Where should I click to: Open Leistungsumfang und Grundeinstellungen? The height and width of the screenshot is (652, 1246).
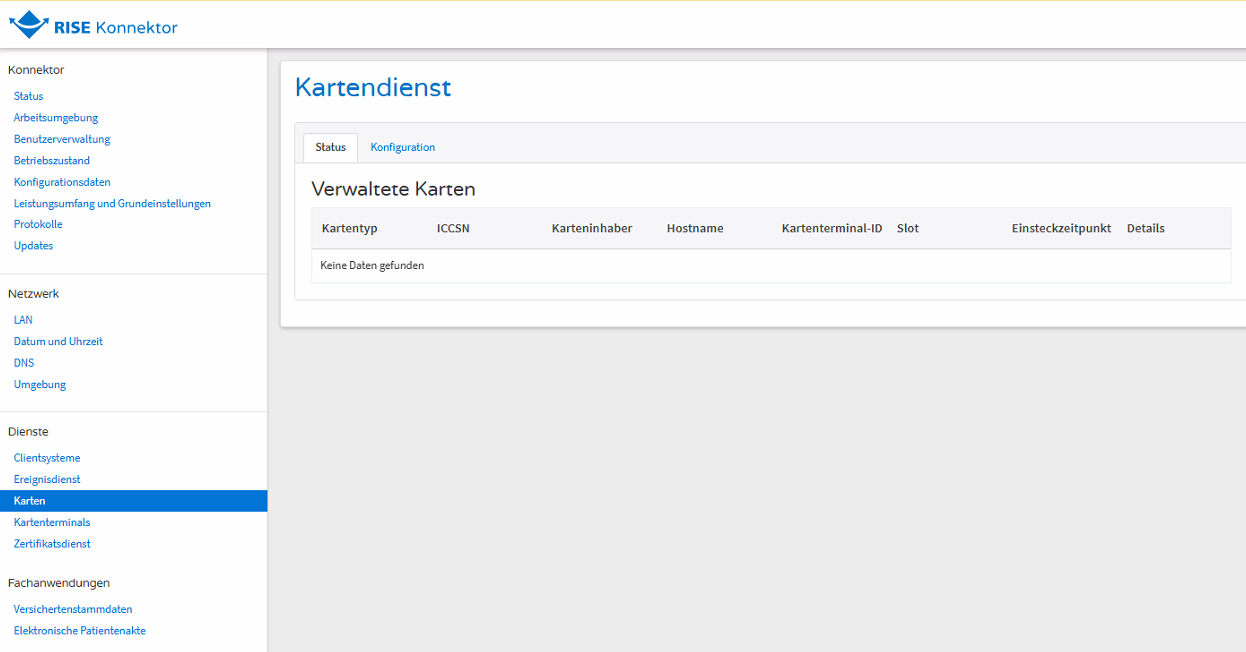112,203
